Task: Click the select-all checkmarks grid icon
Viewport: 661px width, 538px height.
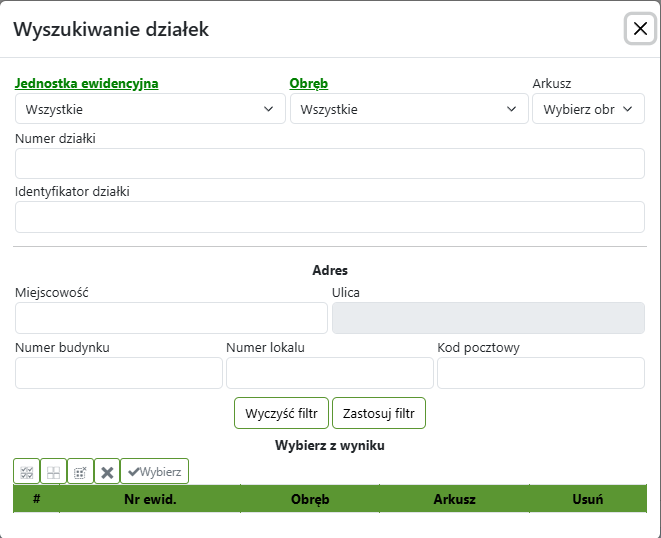Action: (27, 472)
